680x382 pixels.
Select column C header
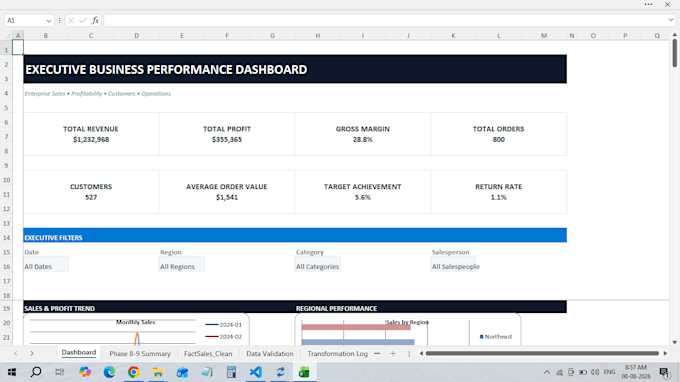coord(91,36)
